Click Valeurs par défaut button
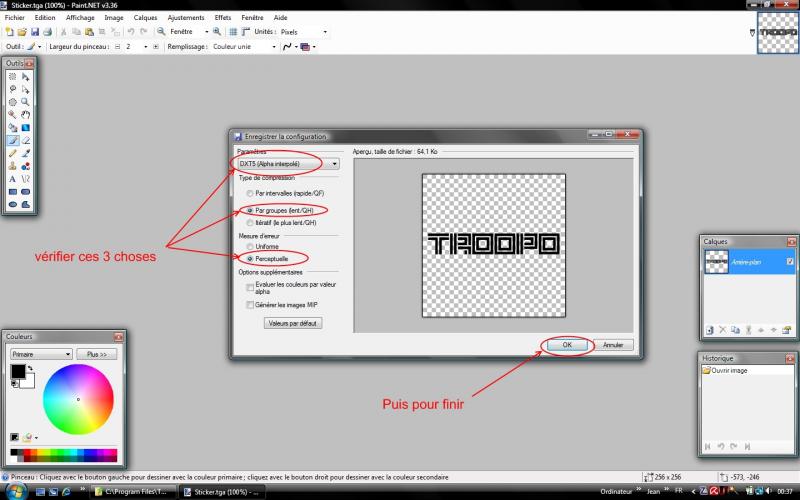The image size is (800, 500). 293,323
